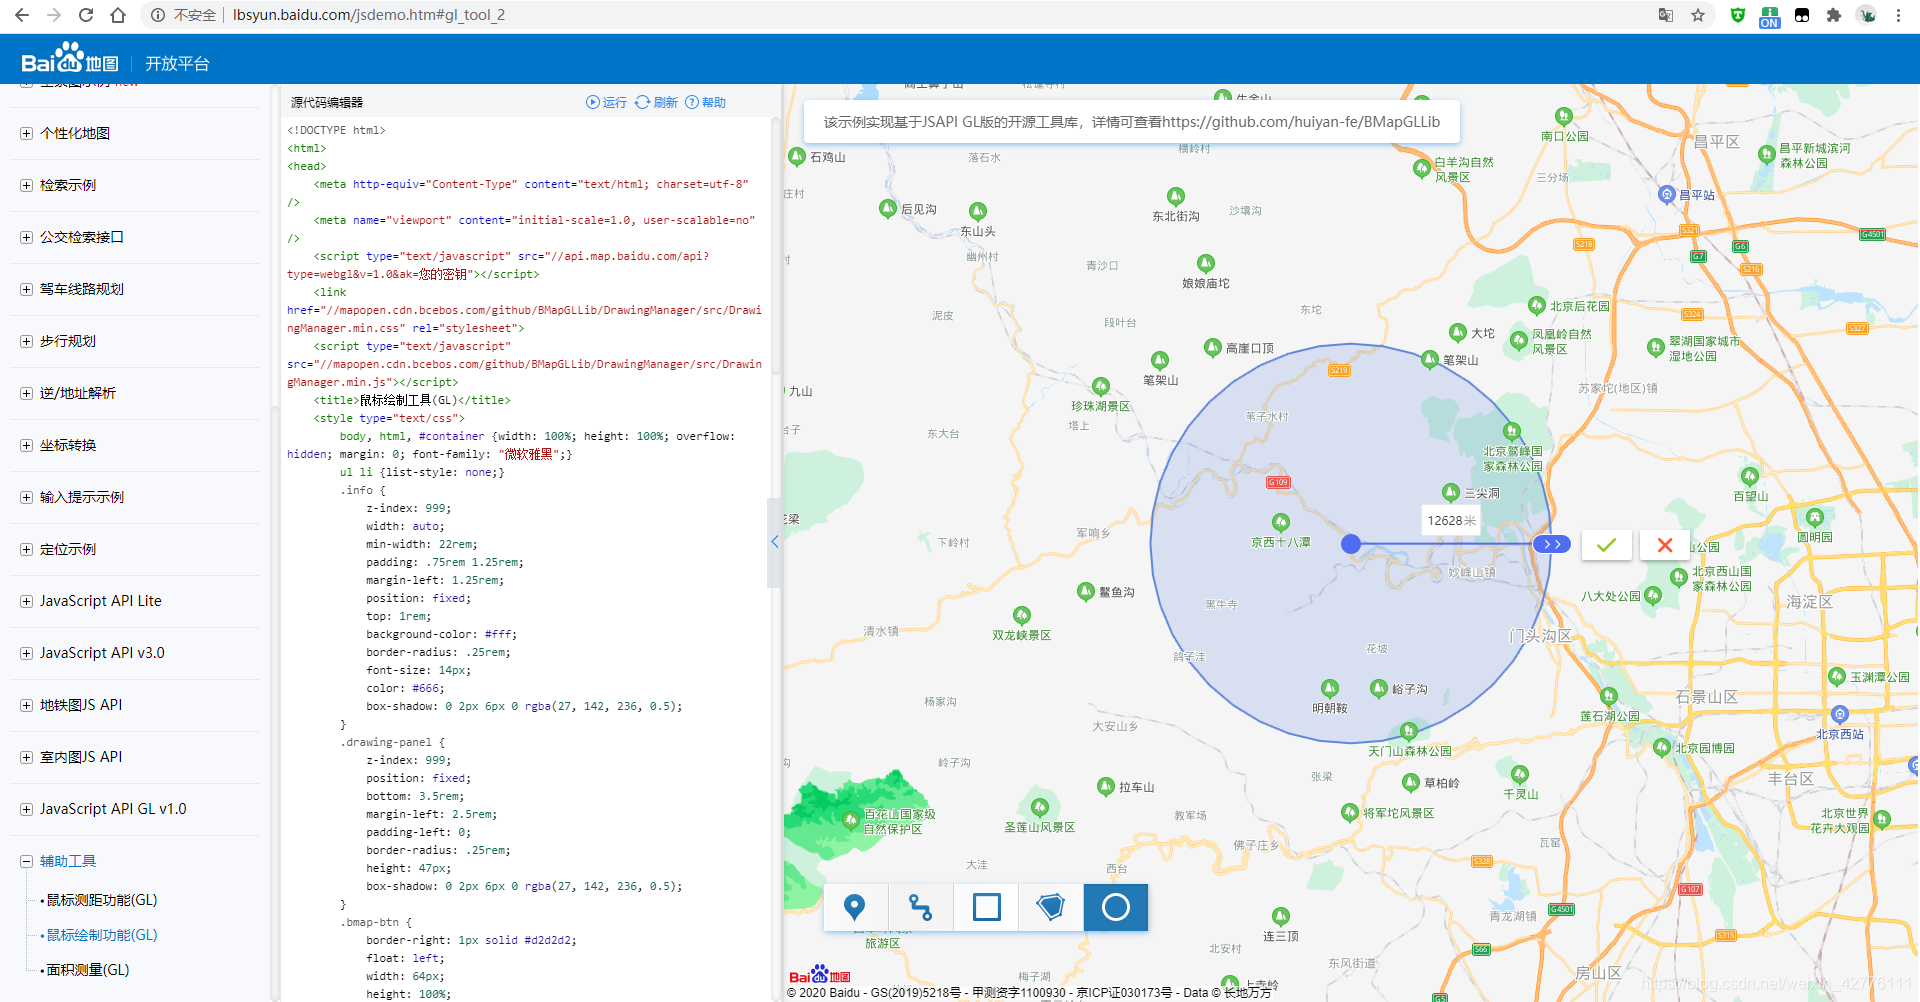Click the 笔架山 marker on circle edge
This screenshot has height=1002, width=1920.
(1430, 358)
